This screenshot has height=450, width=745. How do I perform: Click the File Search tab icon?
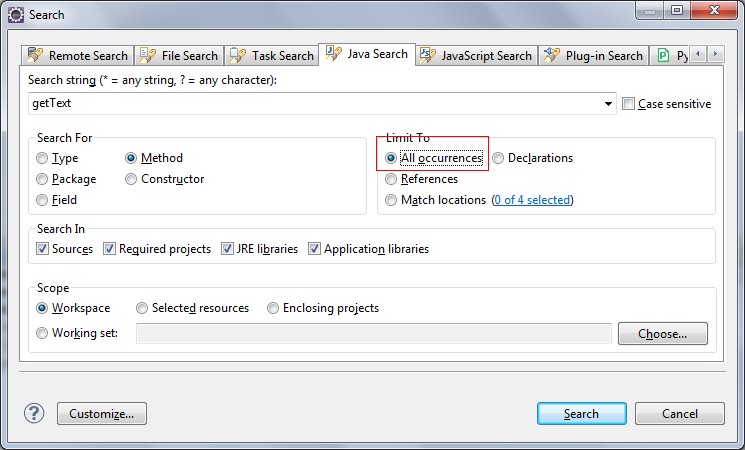pos(146,56)
